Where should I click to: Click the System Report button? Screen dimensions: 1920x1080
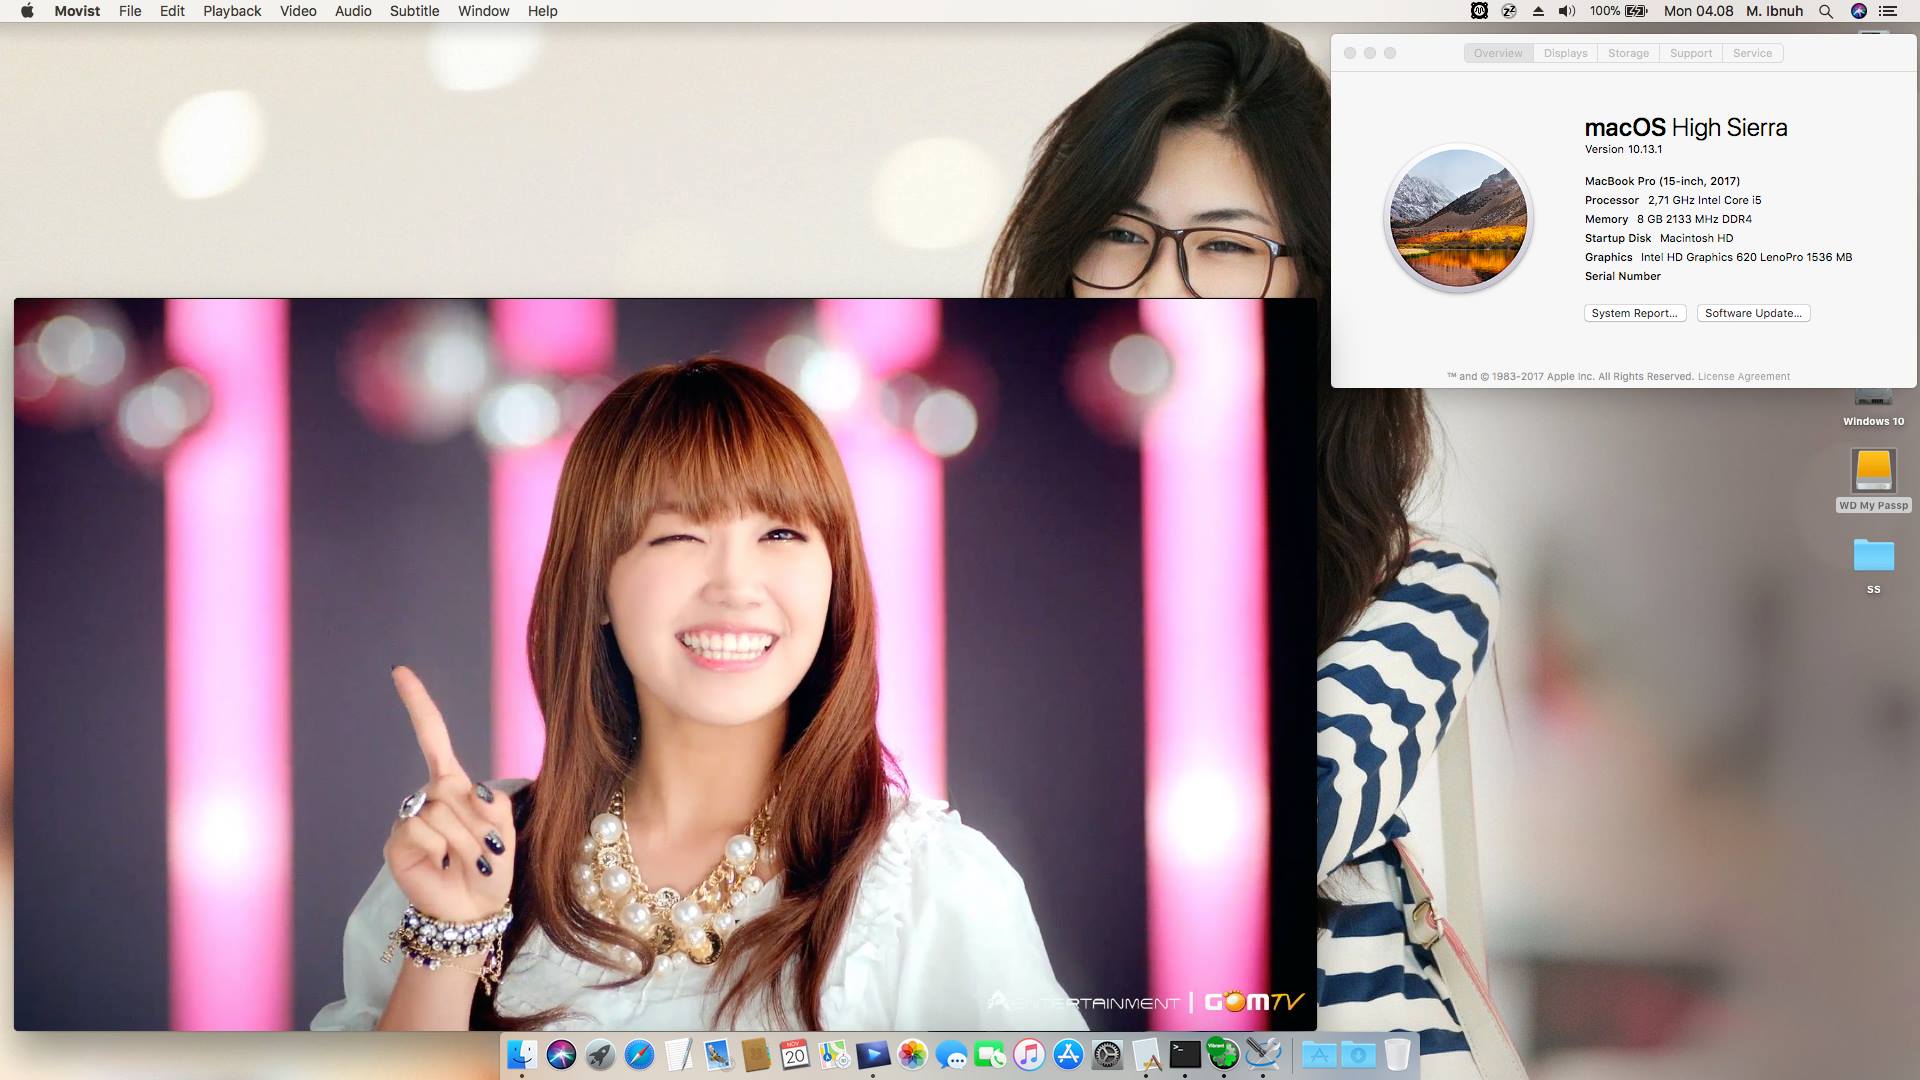point(1634,313)
